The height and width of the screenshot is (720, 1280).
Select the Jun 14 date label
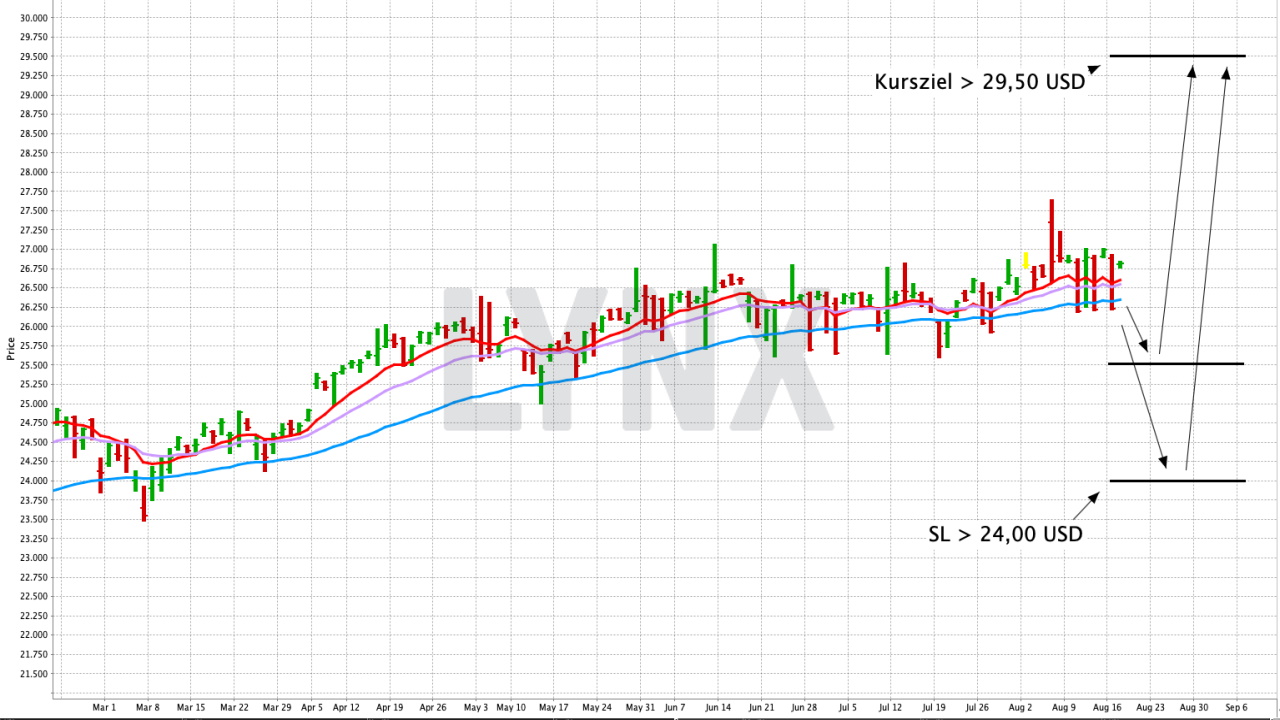pyautogui.click(x=718, y=707)
